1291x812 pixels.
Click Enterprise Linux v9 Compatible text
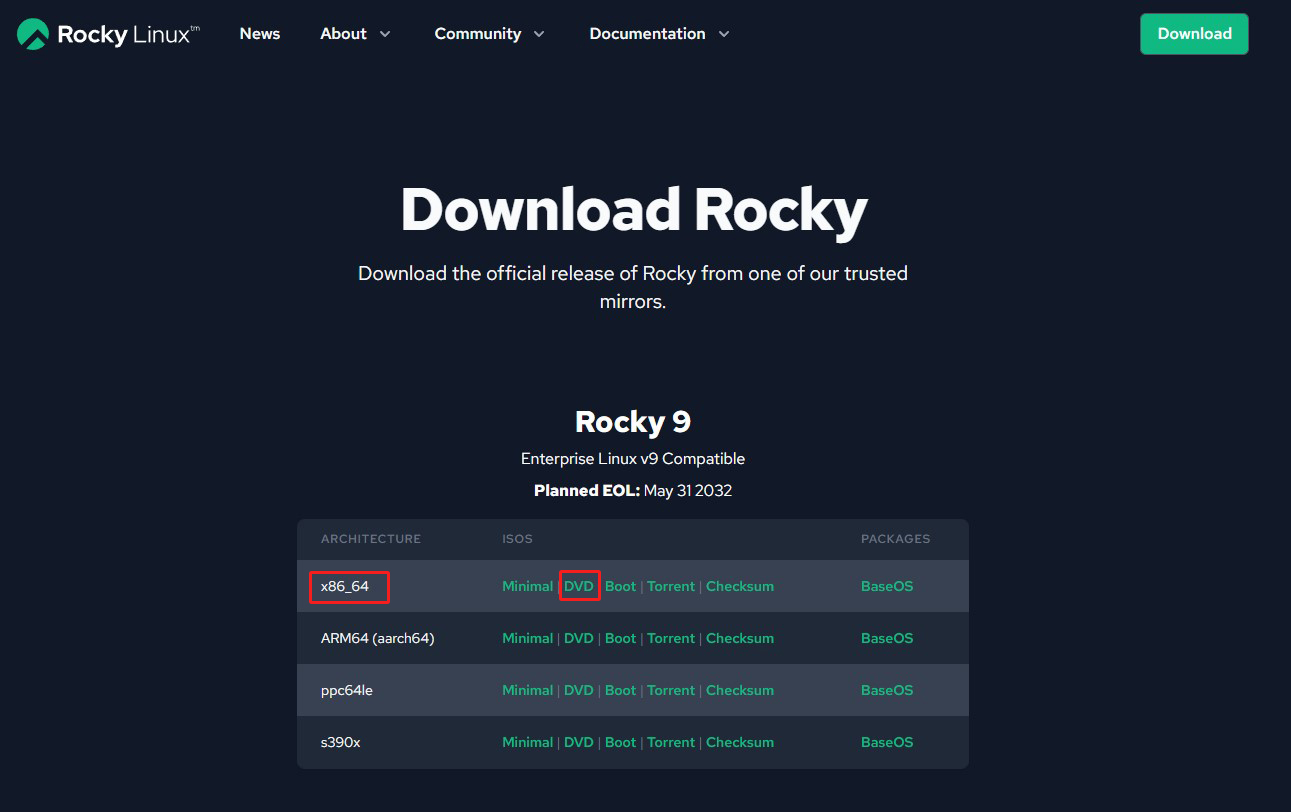click(633, 459)
